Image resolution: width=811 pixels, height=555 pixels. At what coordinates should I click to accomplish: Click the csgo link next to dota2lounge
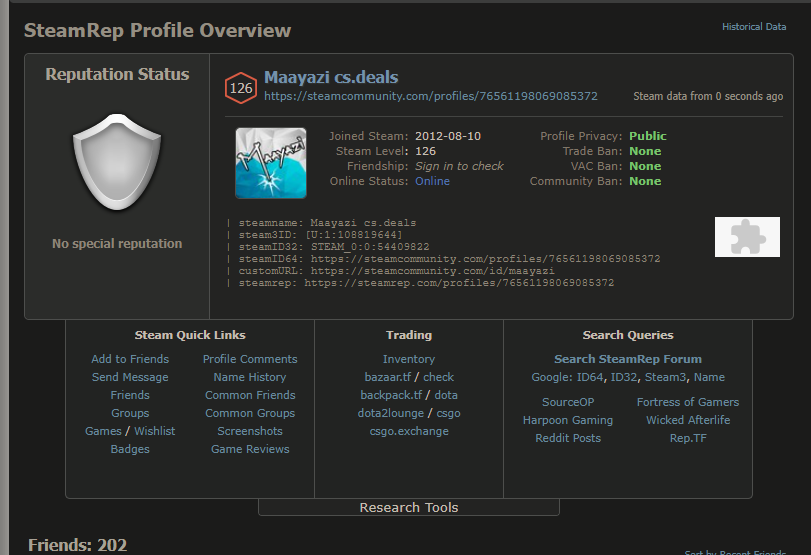pyautogui.click(x=448, y=413)
